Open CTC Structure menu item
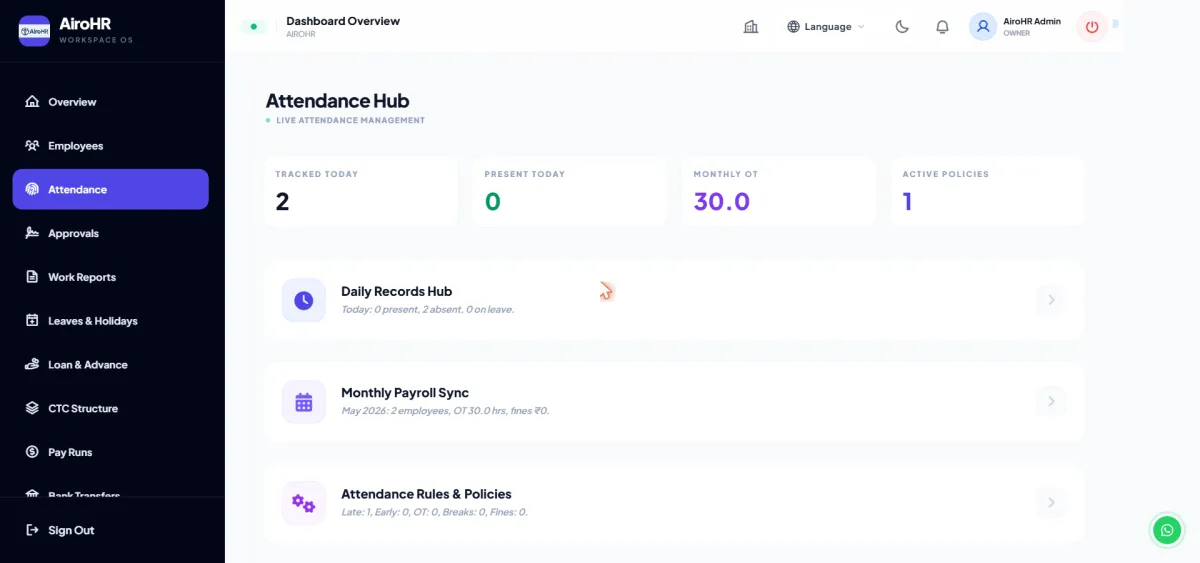 (110, 408)
